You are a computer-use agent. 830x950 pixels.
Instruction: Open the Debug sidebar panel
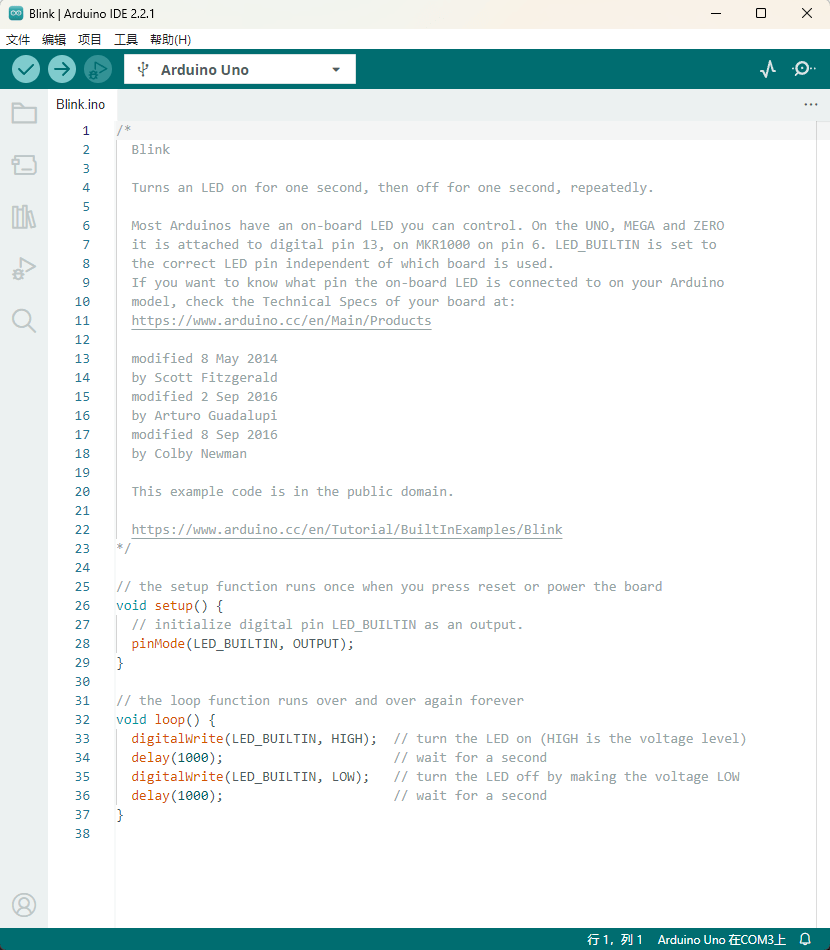point(24,268)
